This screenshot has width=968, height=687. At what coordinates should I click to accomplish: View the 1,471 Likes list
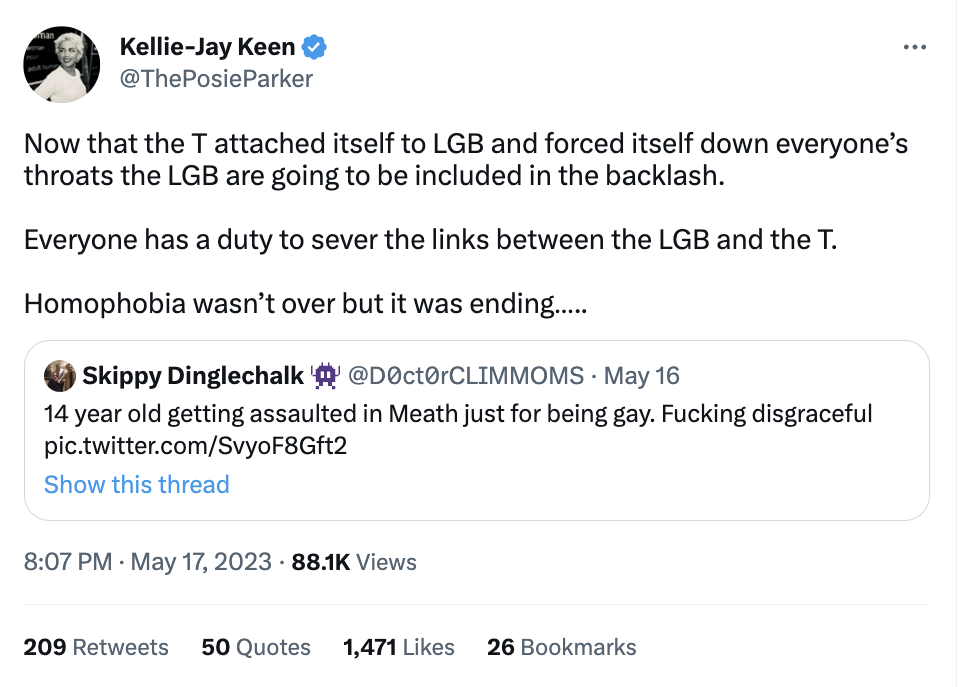pos(398,647)
